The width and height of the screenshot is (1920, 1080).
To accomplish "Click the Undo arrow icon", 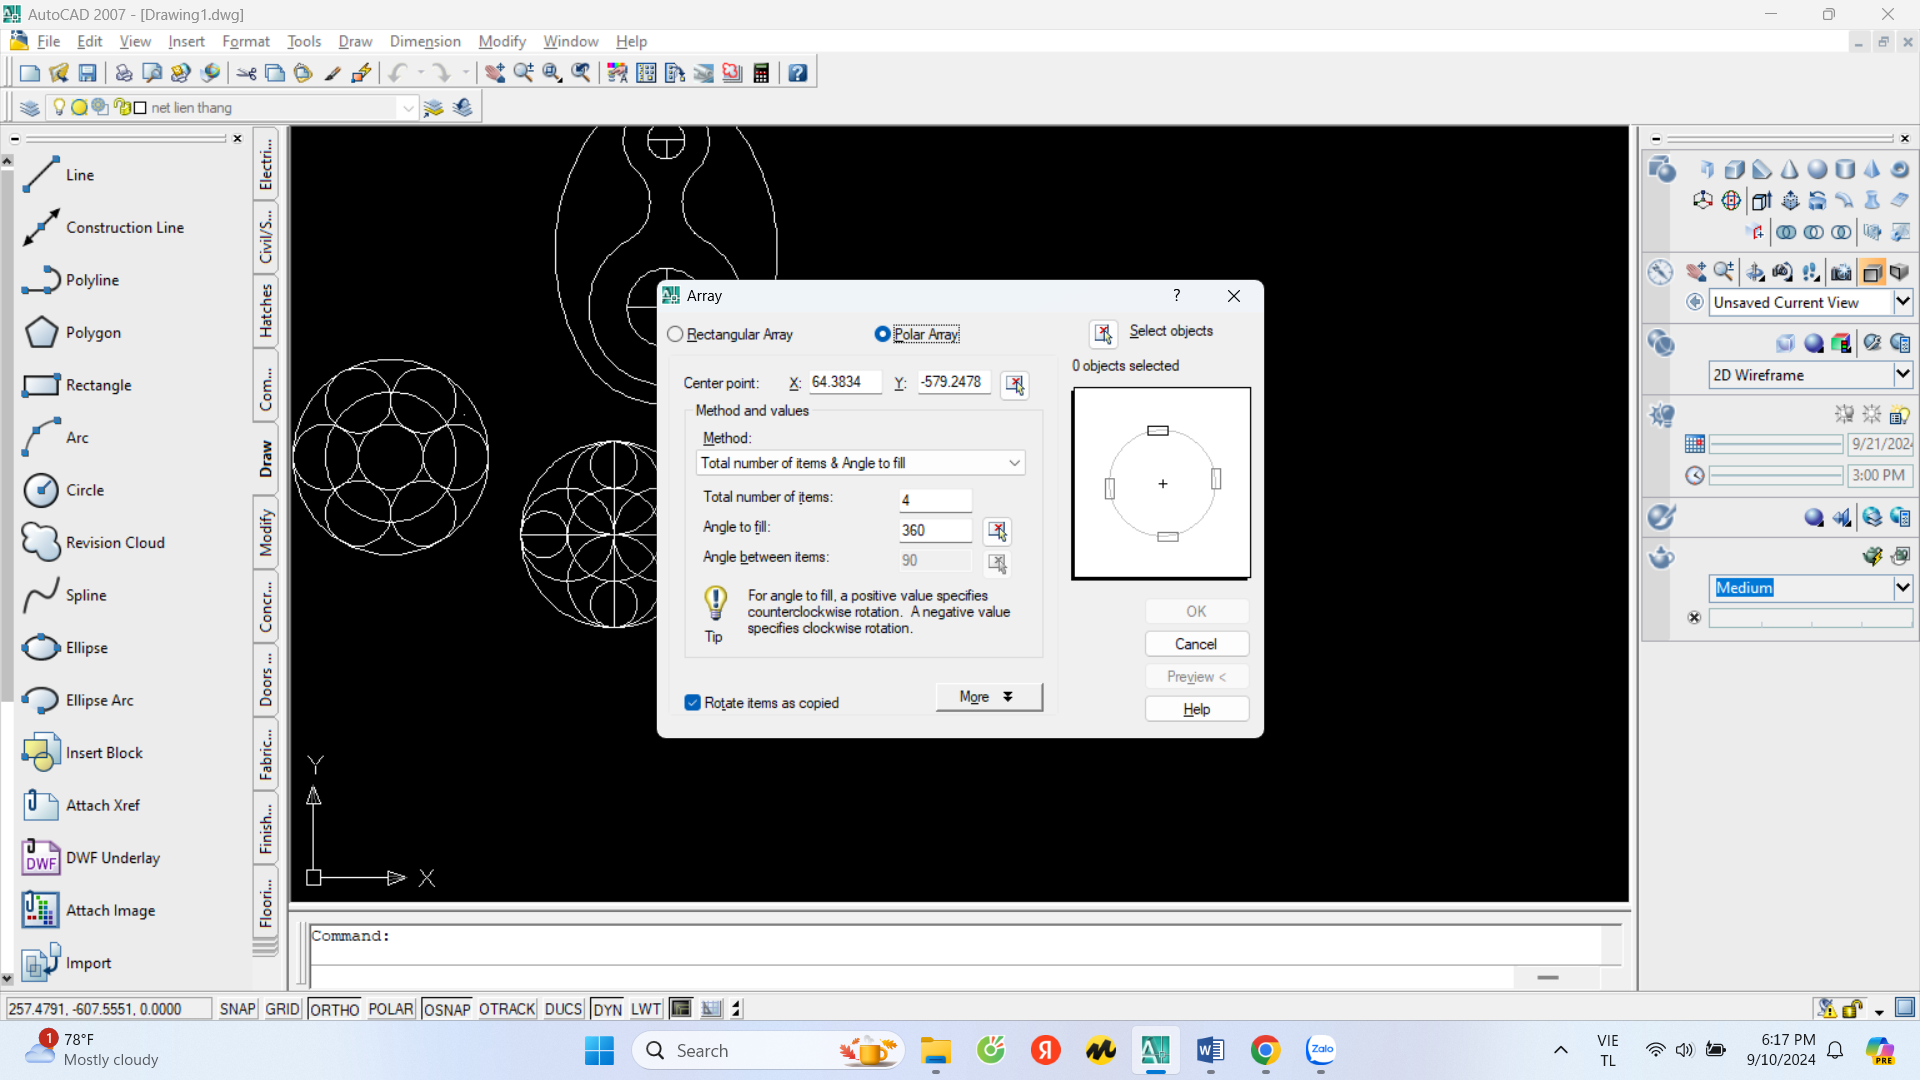I will (x=398, y=73).
